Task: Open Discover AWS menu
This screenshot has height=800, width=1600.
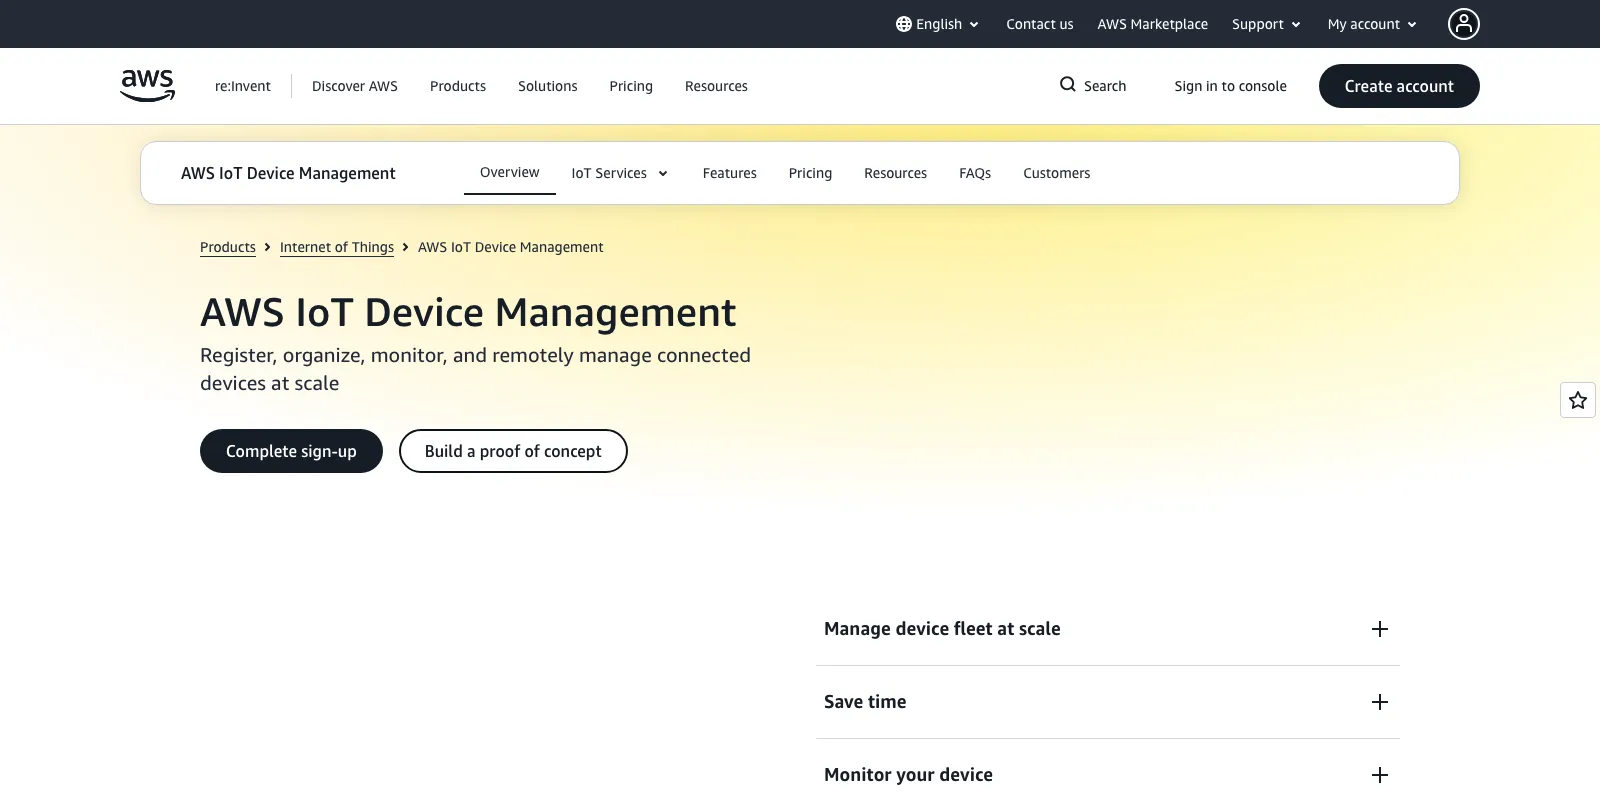Action: (355, 86)
